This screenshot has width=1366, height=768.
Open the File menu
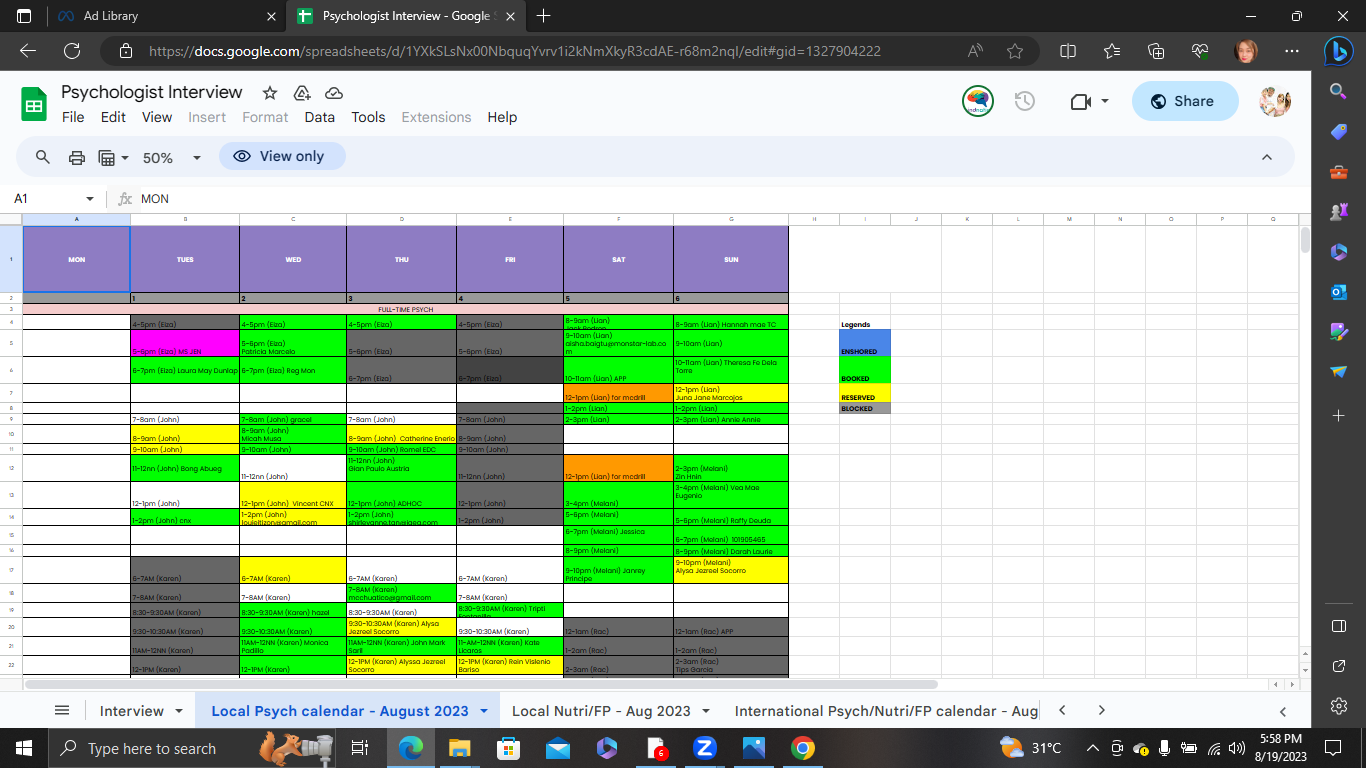(73, 117)
